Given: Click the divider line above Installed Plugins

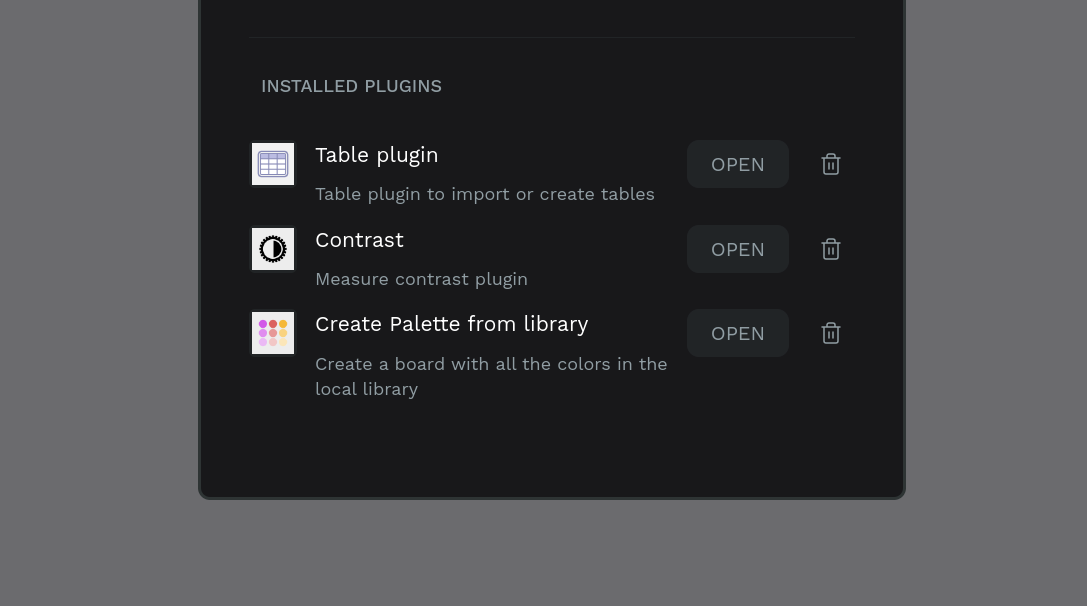Looking at the screenshot, I should click(x=551, y=37).
